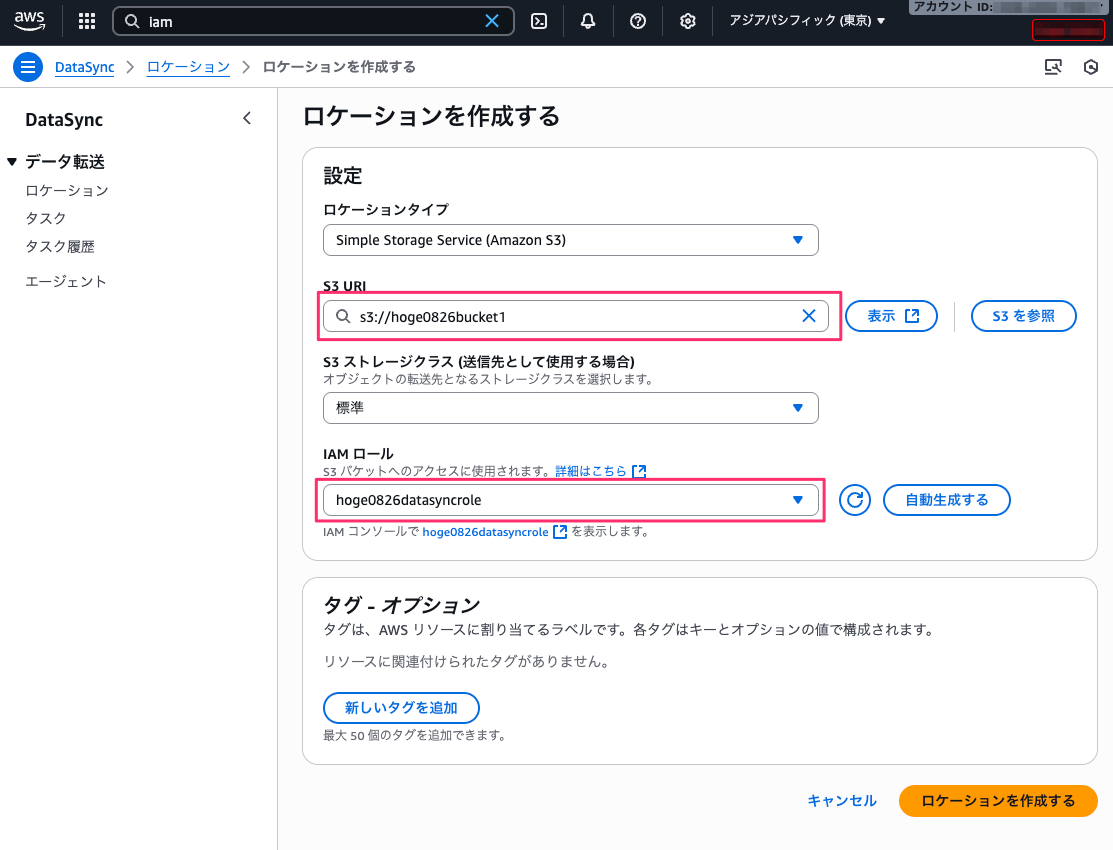Clear the S3 URI value

click(x=808, y=316)
